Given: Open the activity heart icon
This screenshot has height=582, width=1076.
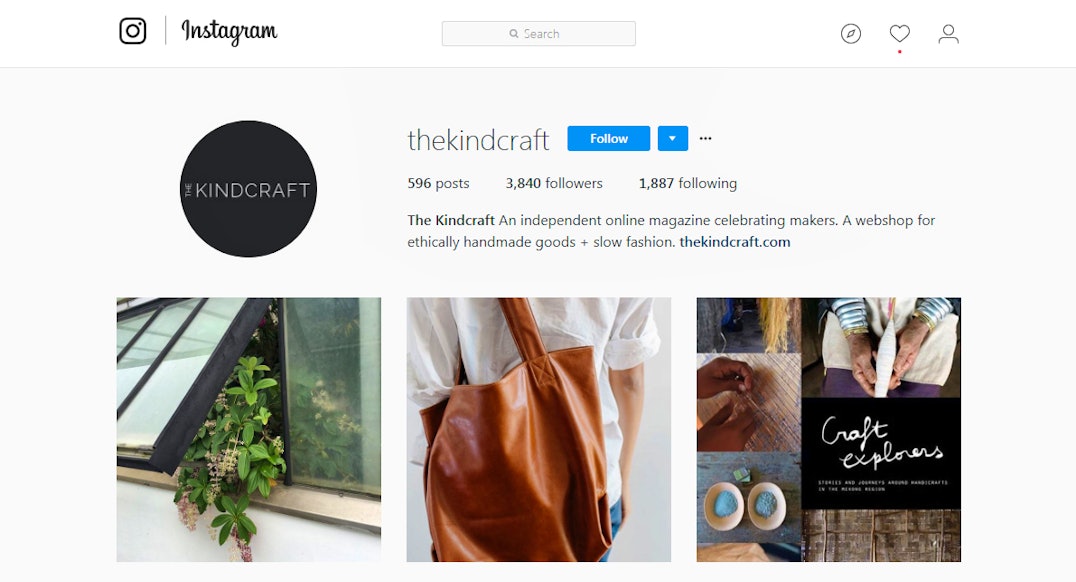Looking at the screenshot, I should coord(900,33).
